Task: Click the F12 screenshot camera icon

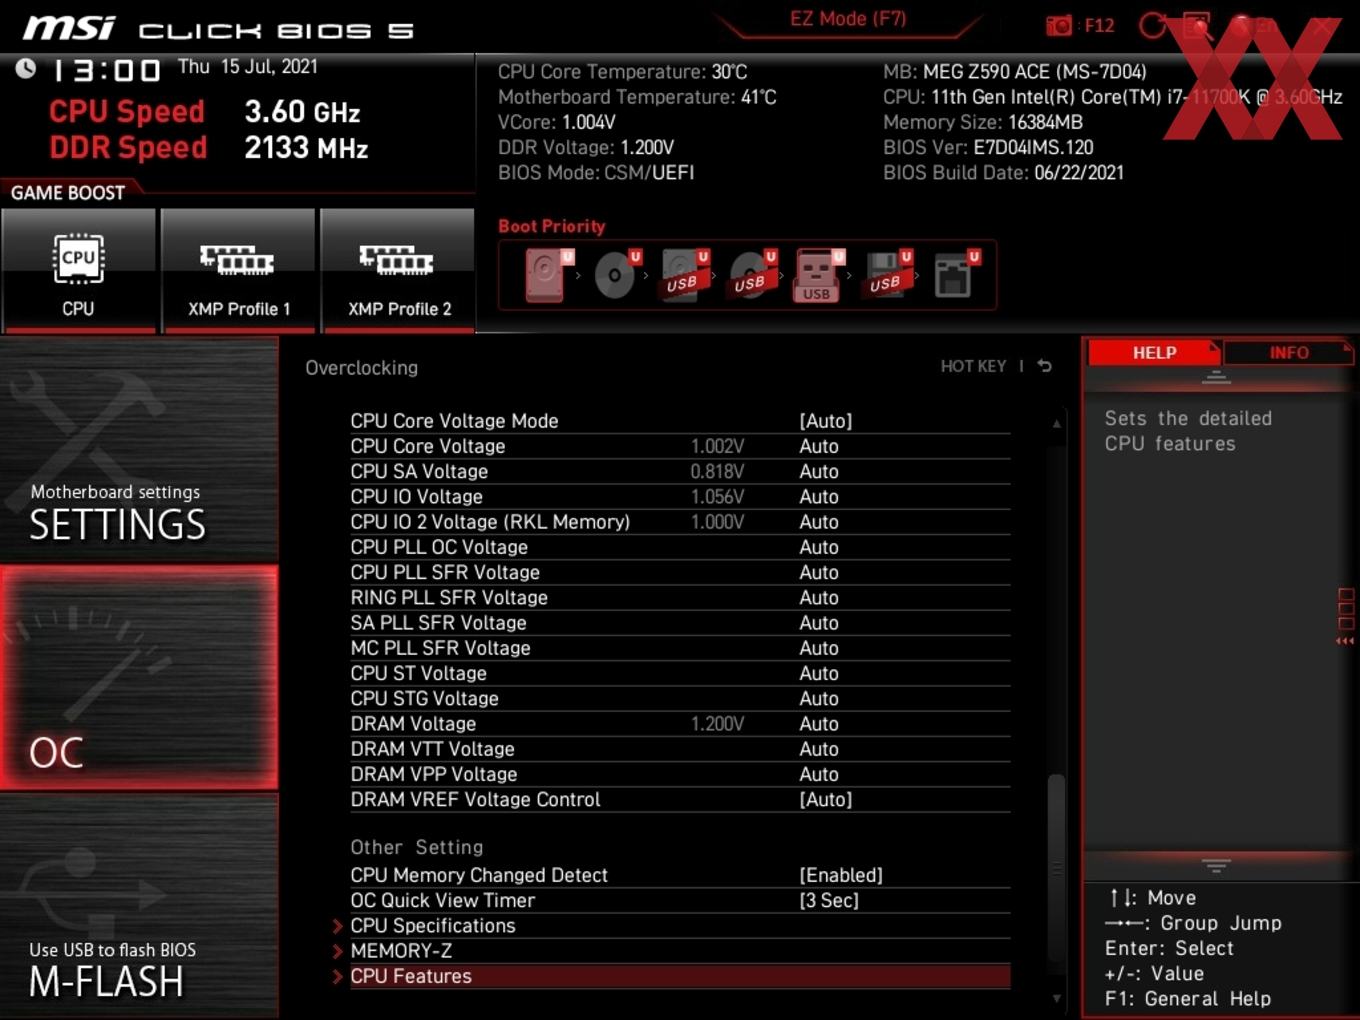Action: 1059,25
